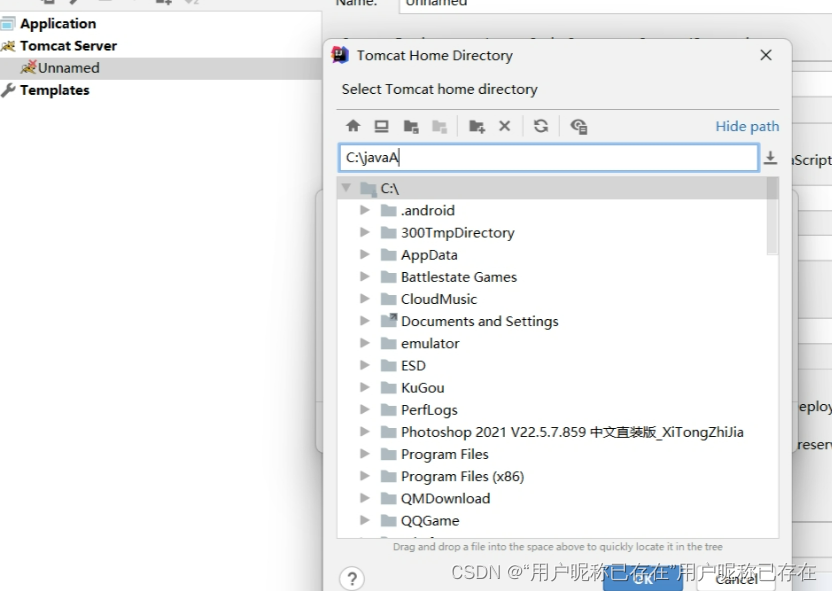
Task: Delete selected item X icon
Action: [505, 126]
